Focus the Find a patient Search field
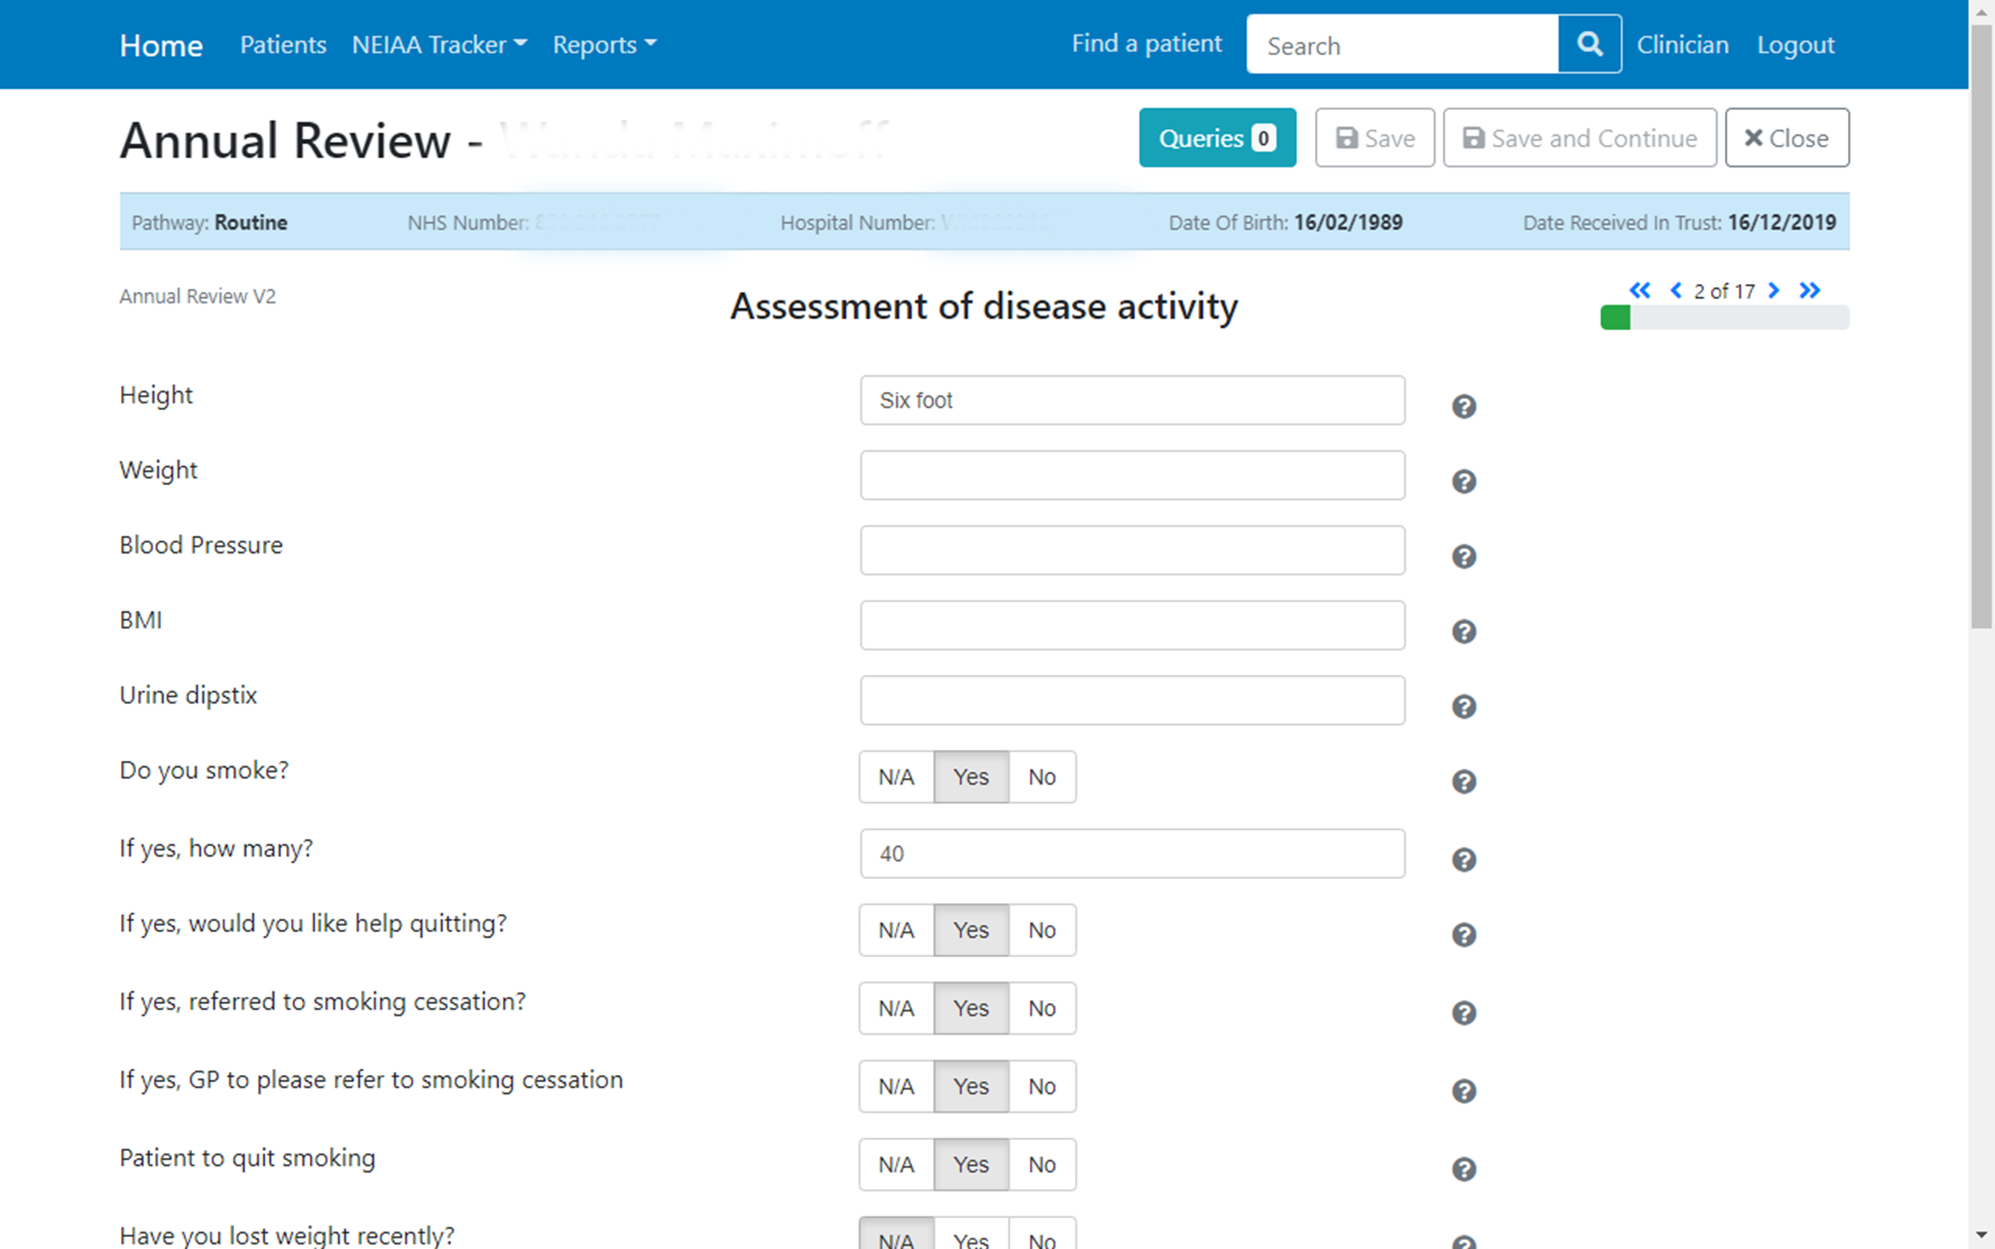 coord(1402,44)
